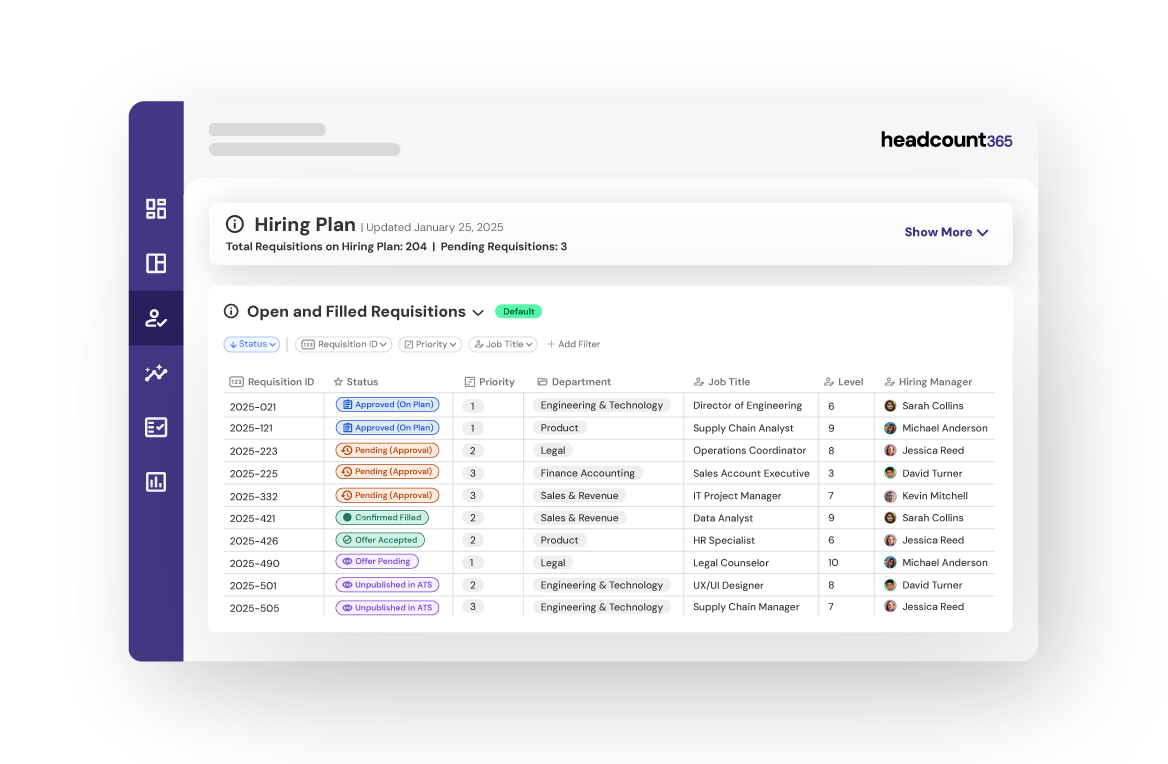Open the Priority filter dropdown
Image resolution: width=1168 pixels, height=764 pixels.
(429, 344)
